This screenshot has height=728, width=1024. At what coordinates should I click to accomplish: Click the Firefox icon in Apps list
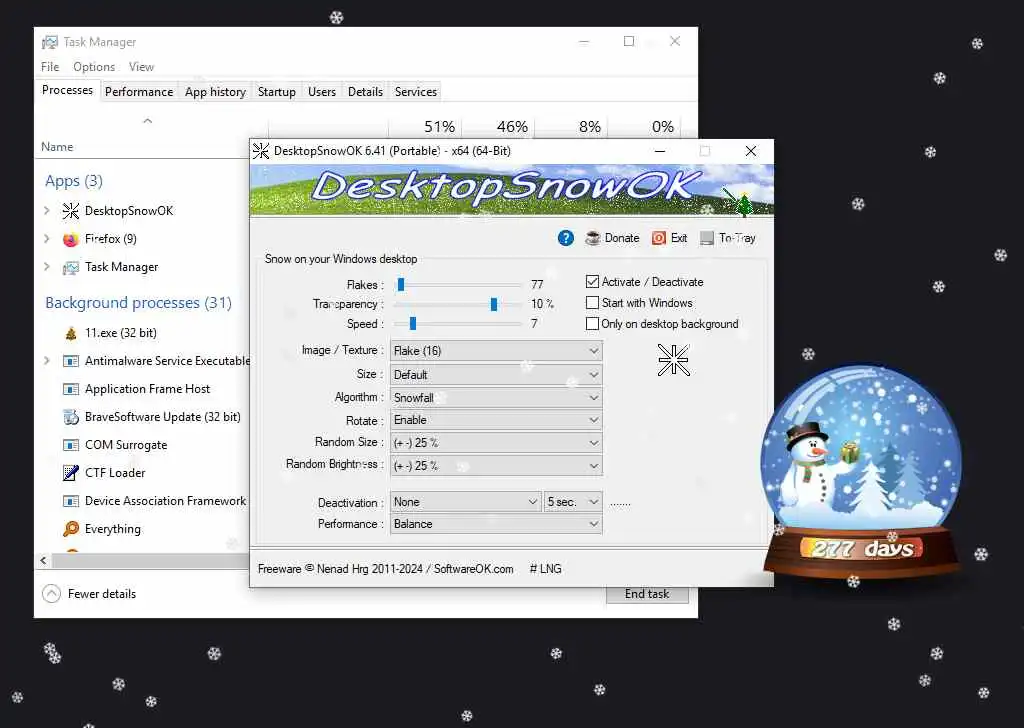tap(71, 239)
